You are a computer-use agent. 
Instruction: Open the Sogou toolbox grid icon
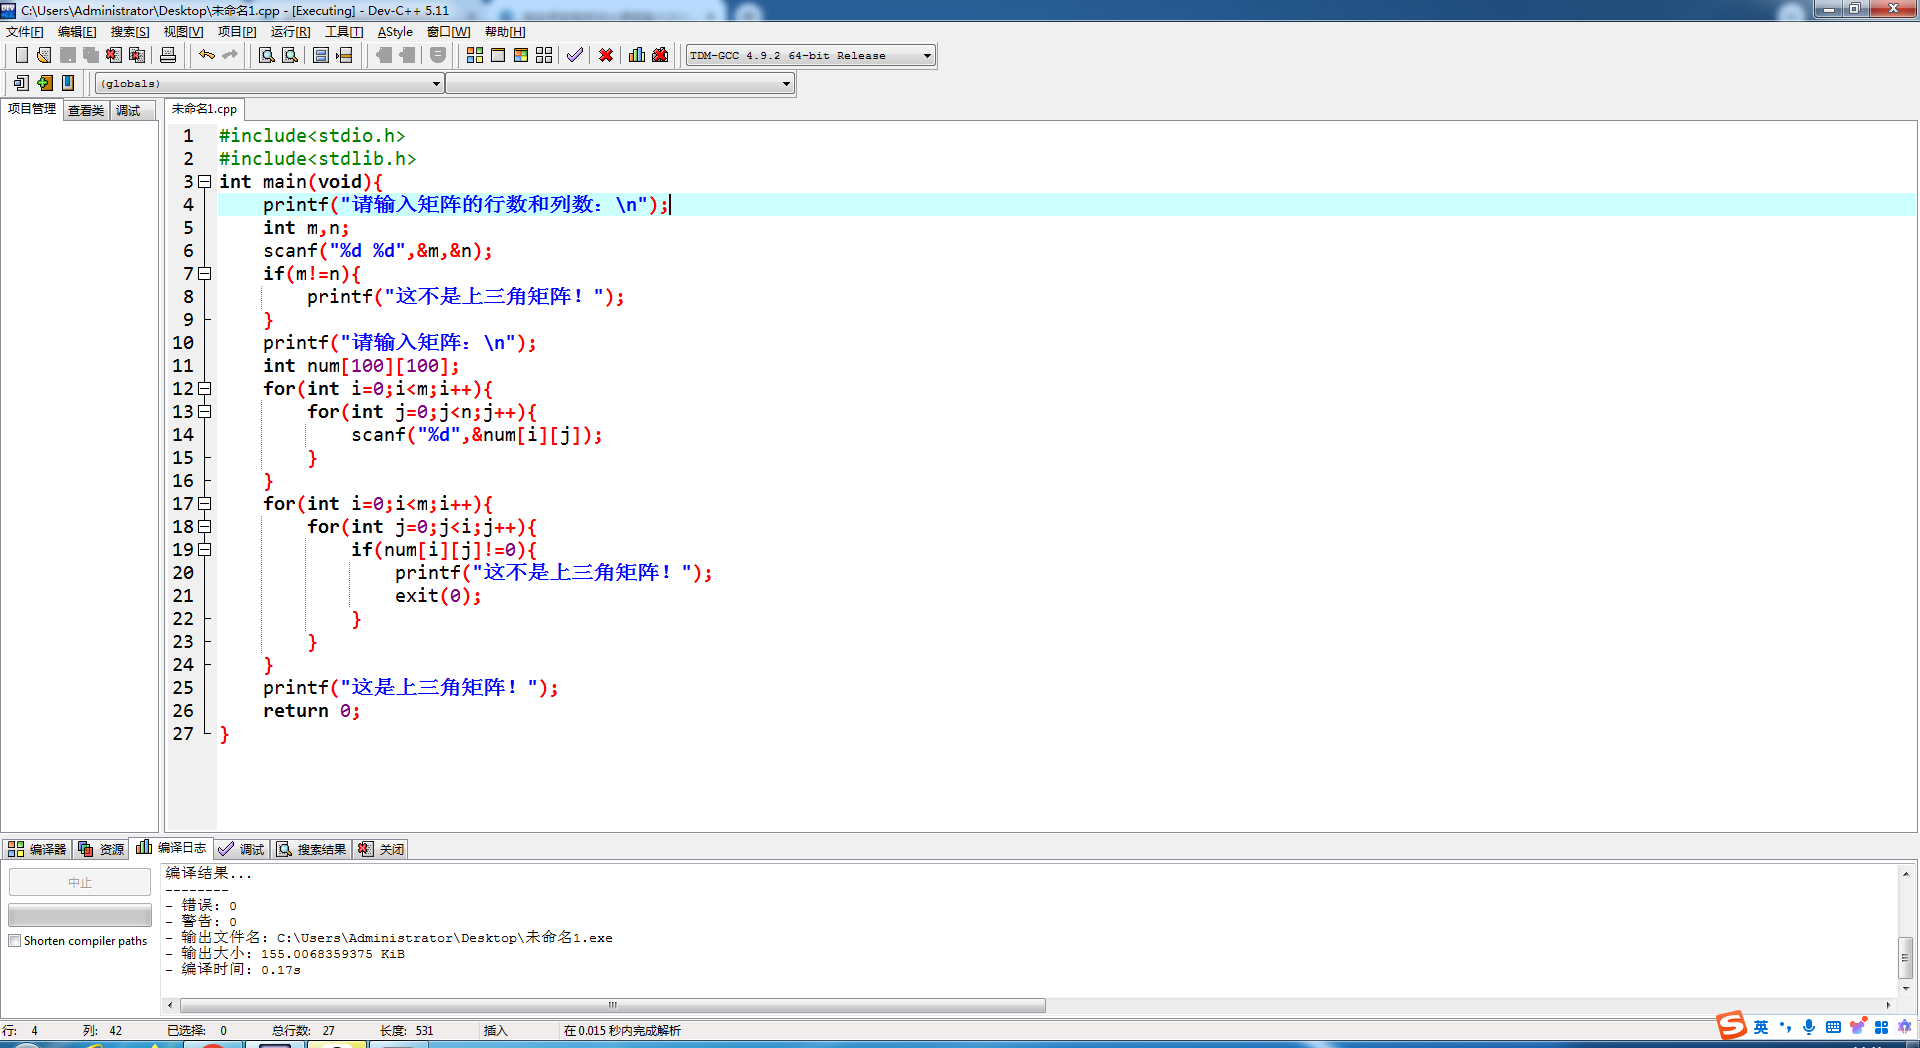pyautogui.click(x=1881, y=1027)
